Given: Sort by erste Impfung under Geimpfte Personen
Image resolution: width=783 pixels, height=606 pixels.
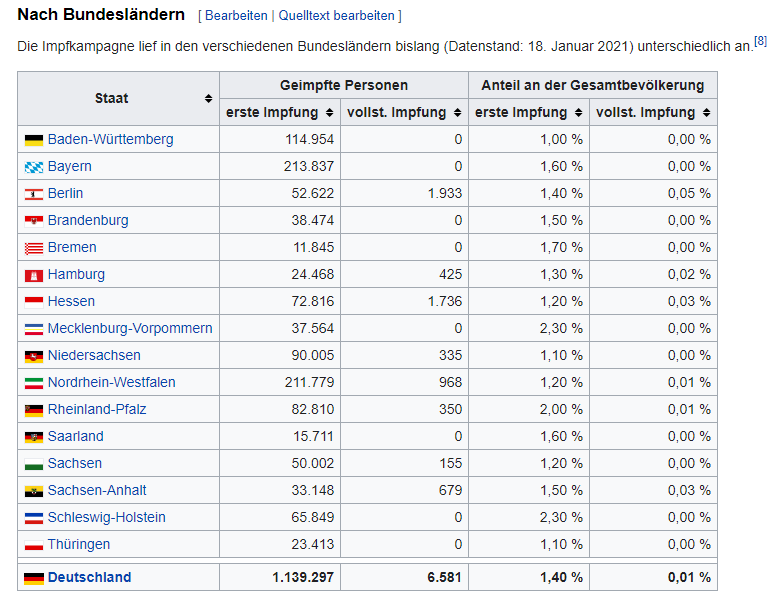Looking at the screenshot, I should click(x=329, y=113).
